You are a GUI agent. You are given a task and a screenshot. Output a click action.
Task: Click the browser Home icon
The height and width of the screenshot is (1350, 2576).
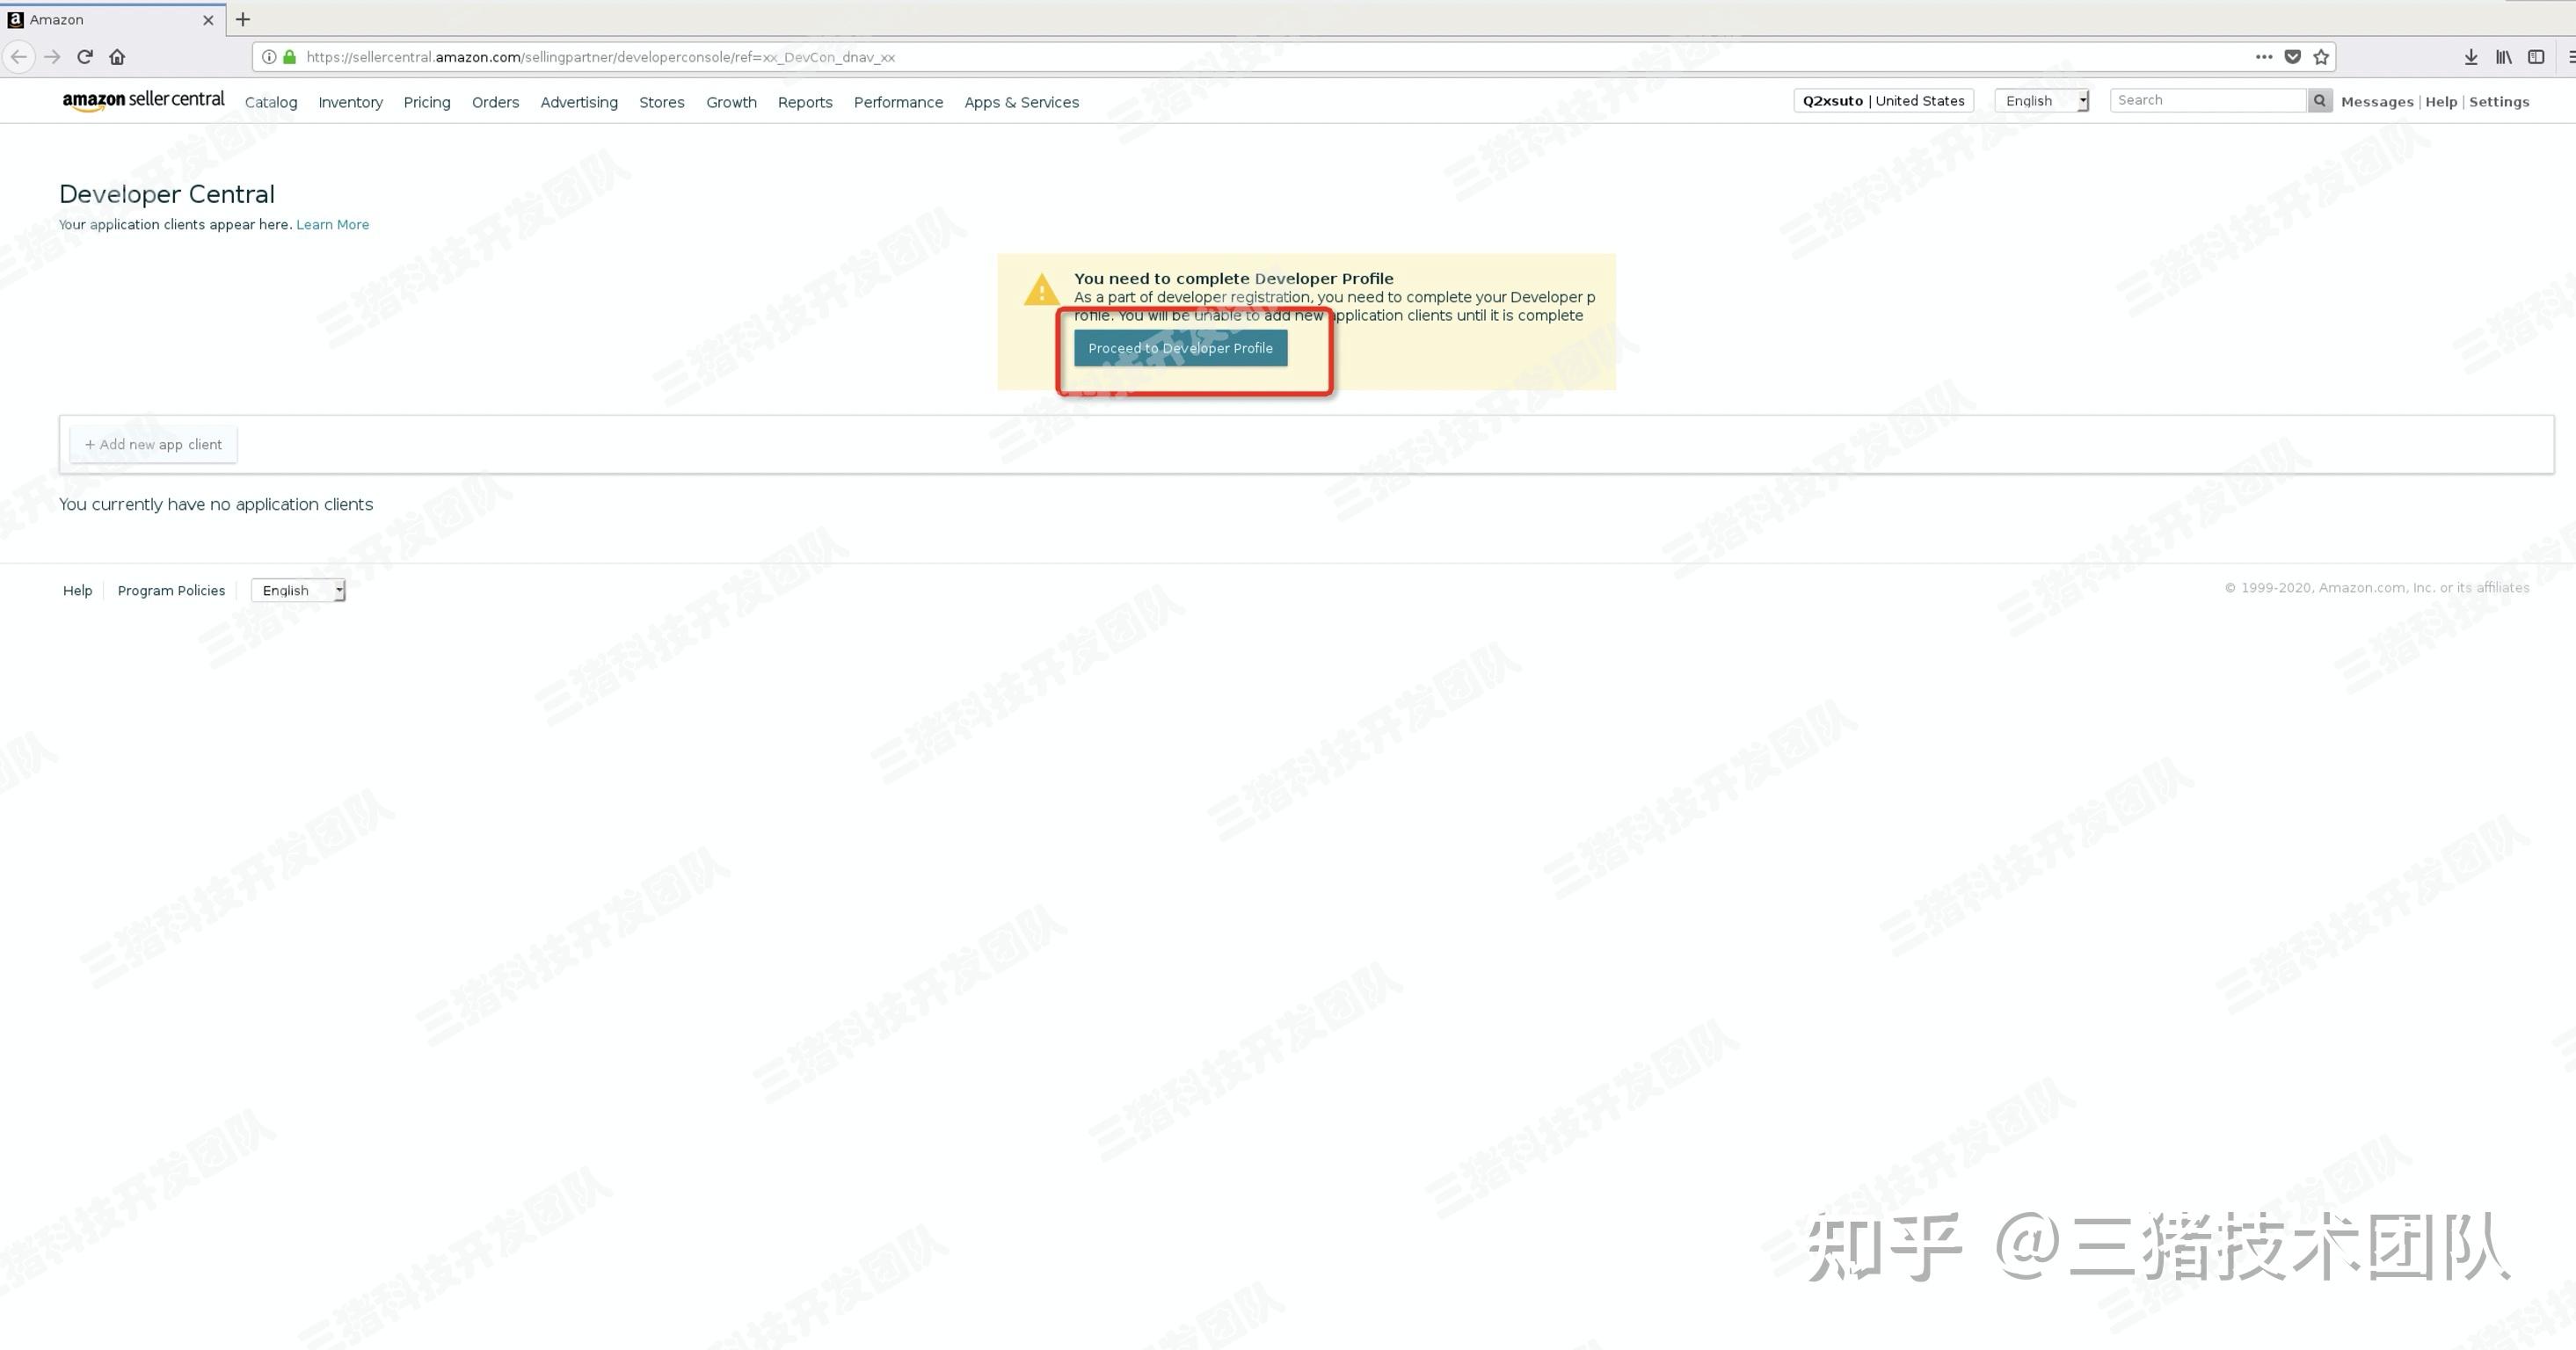(x=117, y=57)
